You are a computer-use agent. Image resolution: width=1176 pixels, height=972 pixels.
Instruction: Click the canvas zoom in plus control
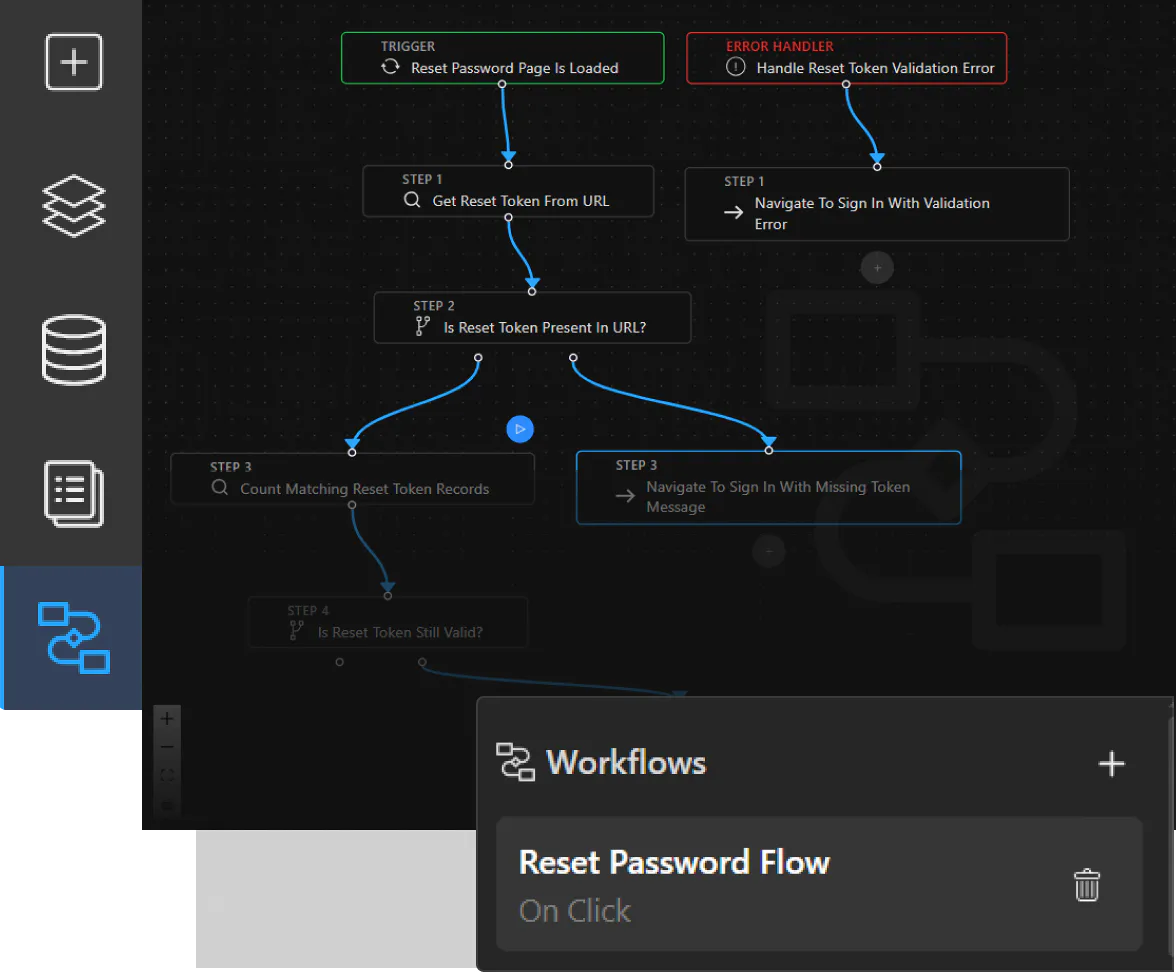167,718
